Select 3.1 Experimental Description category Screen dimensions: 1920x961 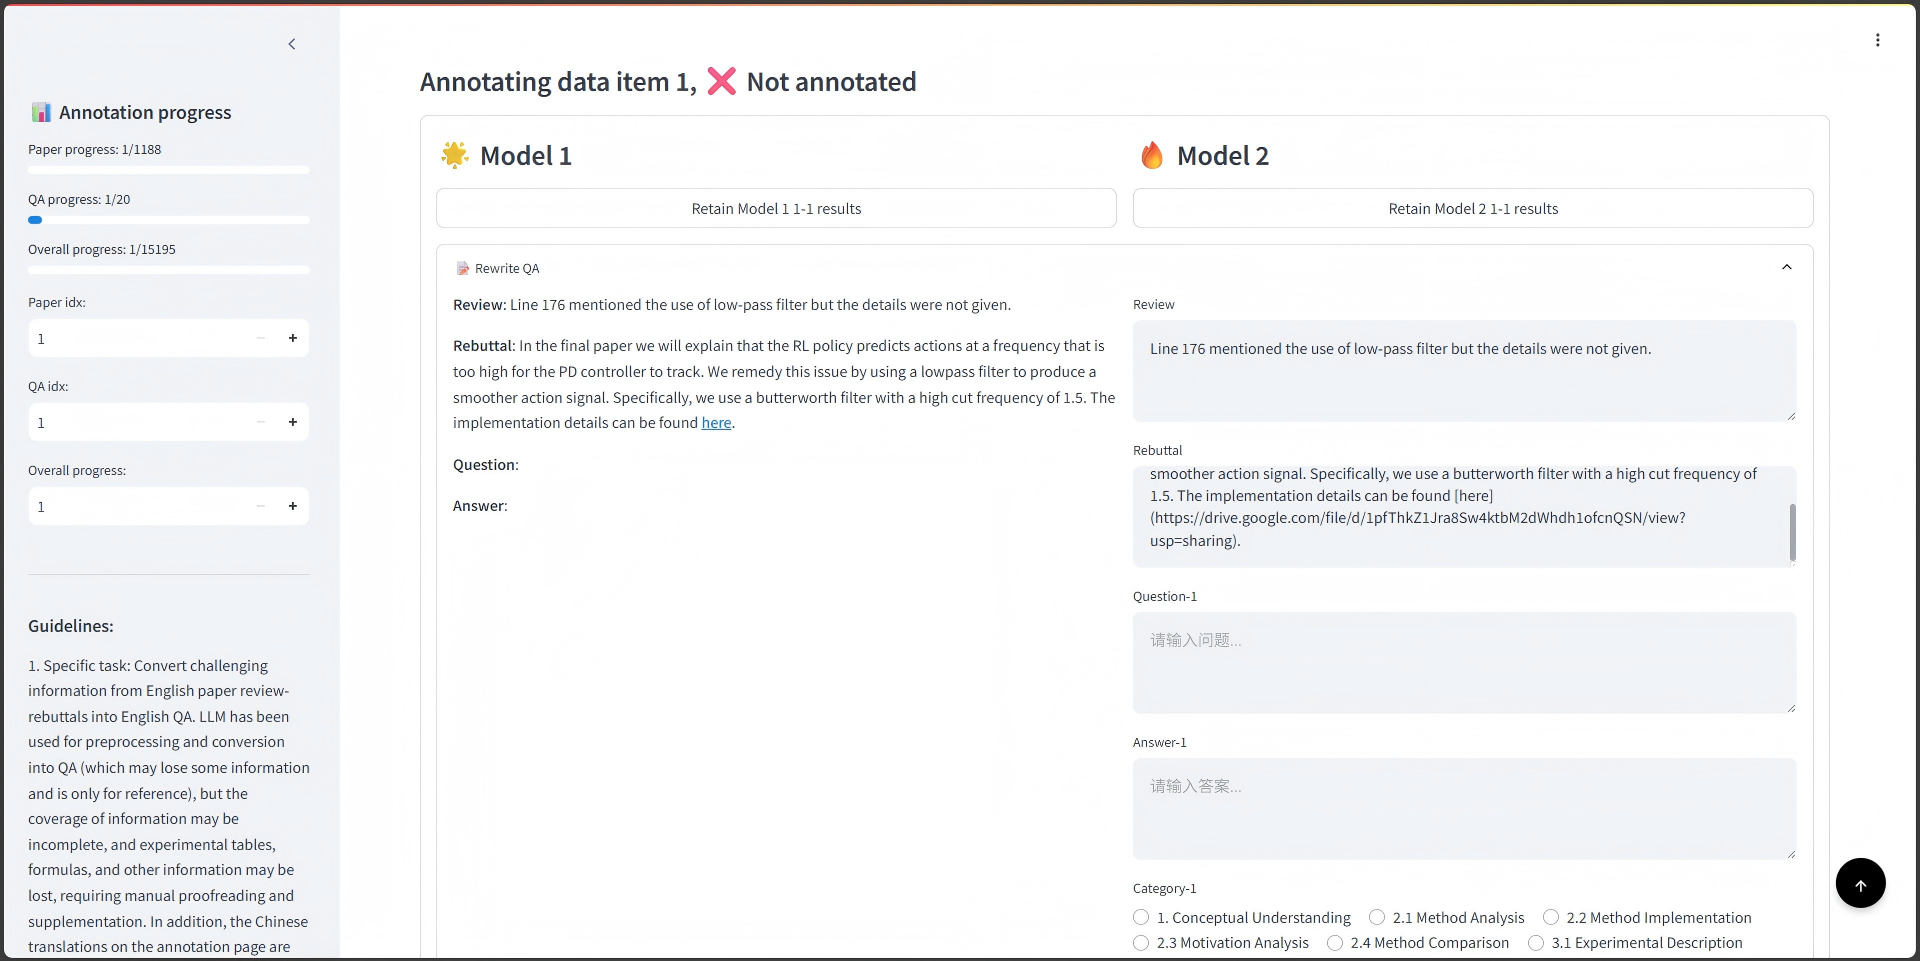coord(1536,943)
